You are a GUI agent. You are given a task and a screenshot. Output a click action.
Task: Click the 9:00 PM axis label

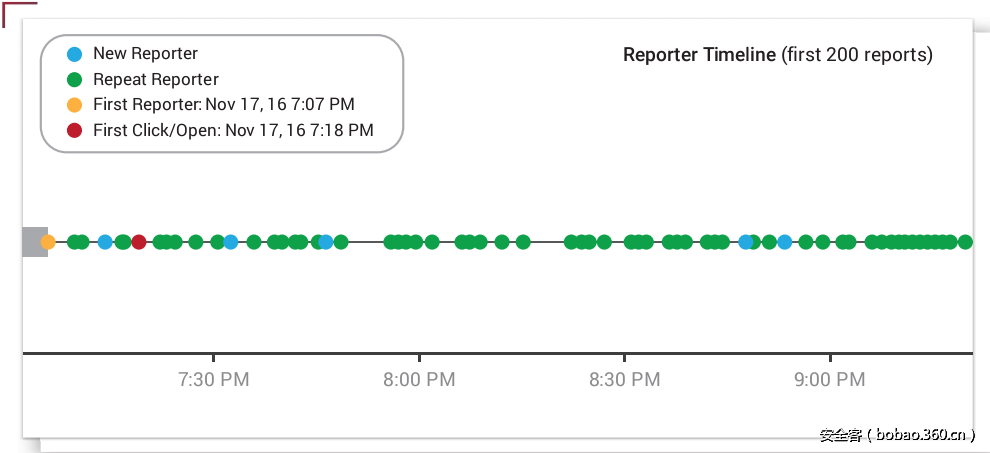pyautogui.click(x=830, y=380)
